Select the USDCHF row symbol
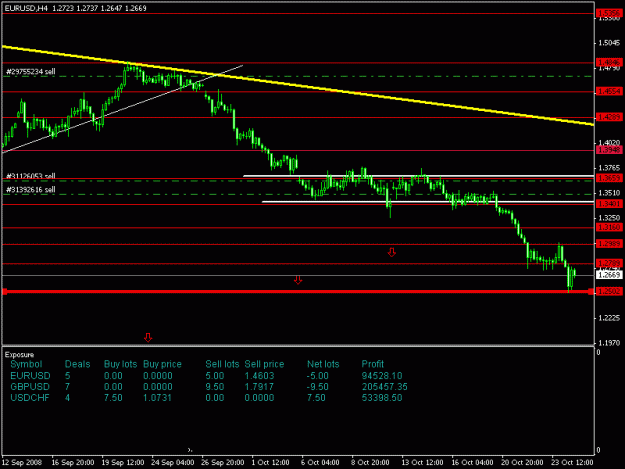This screenshot has width=625, height=469. (x=30, y=398)
